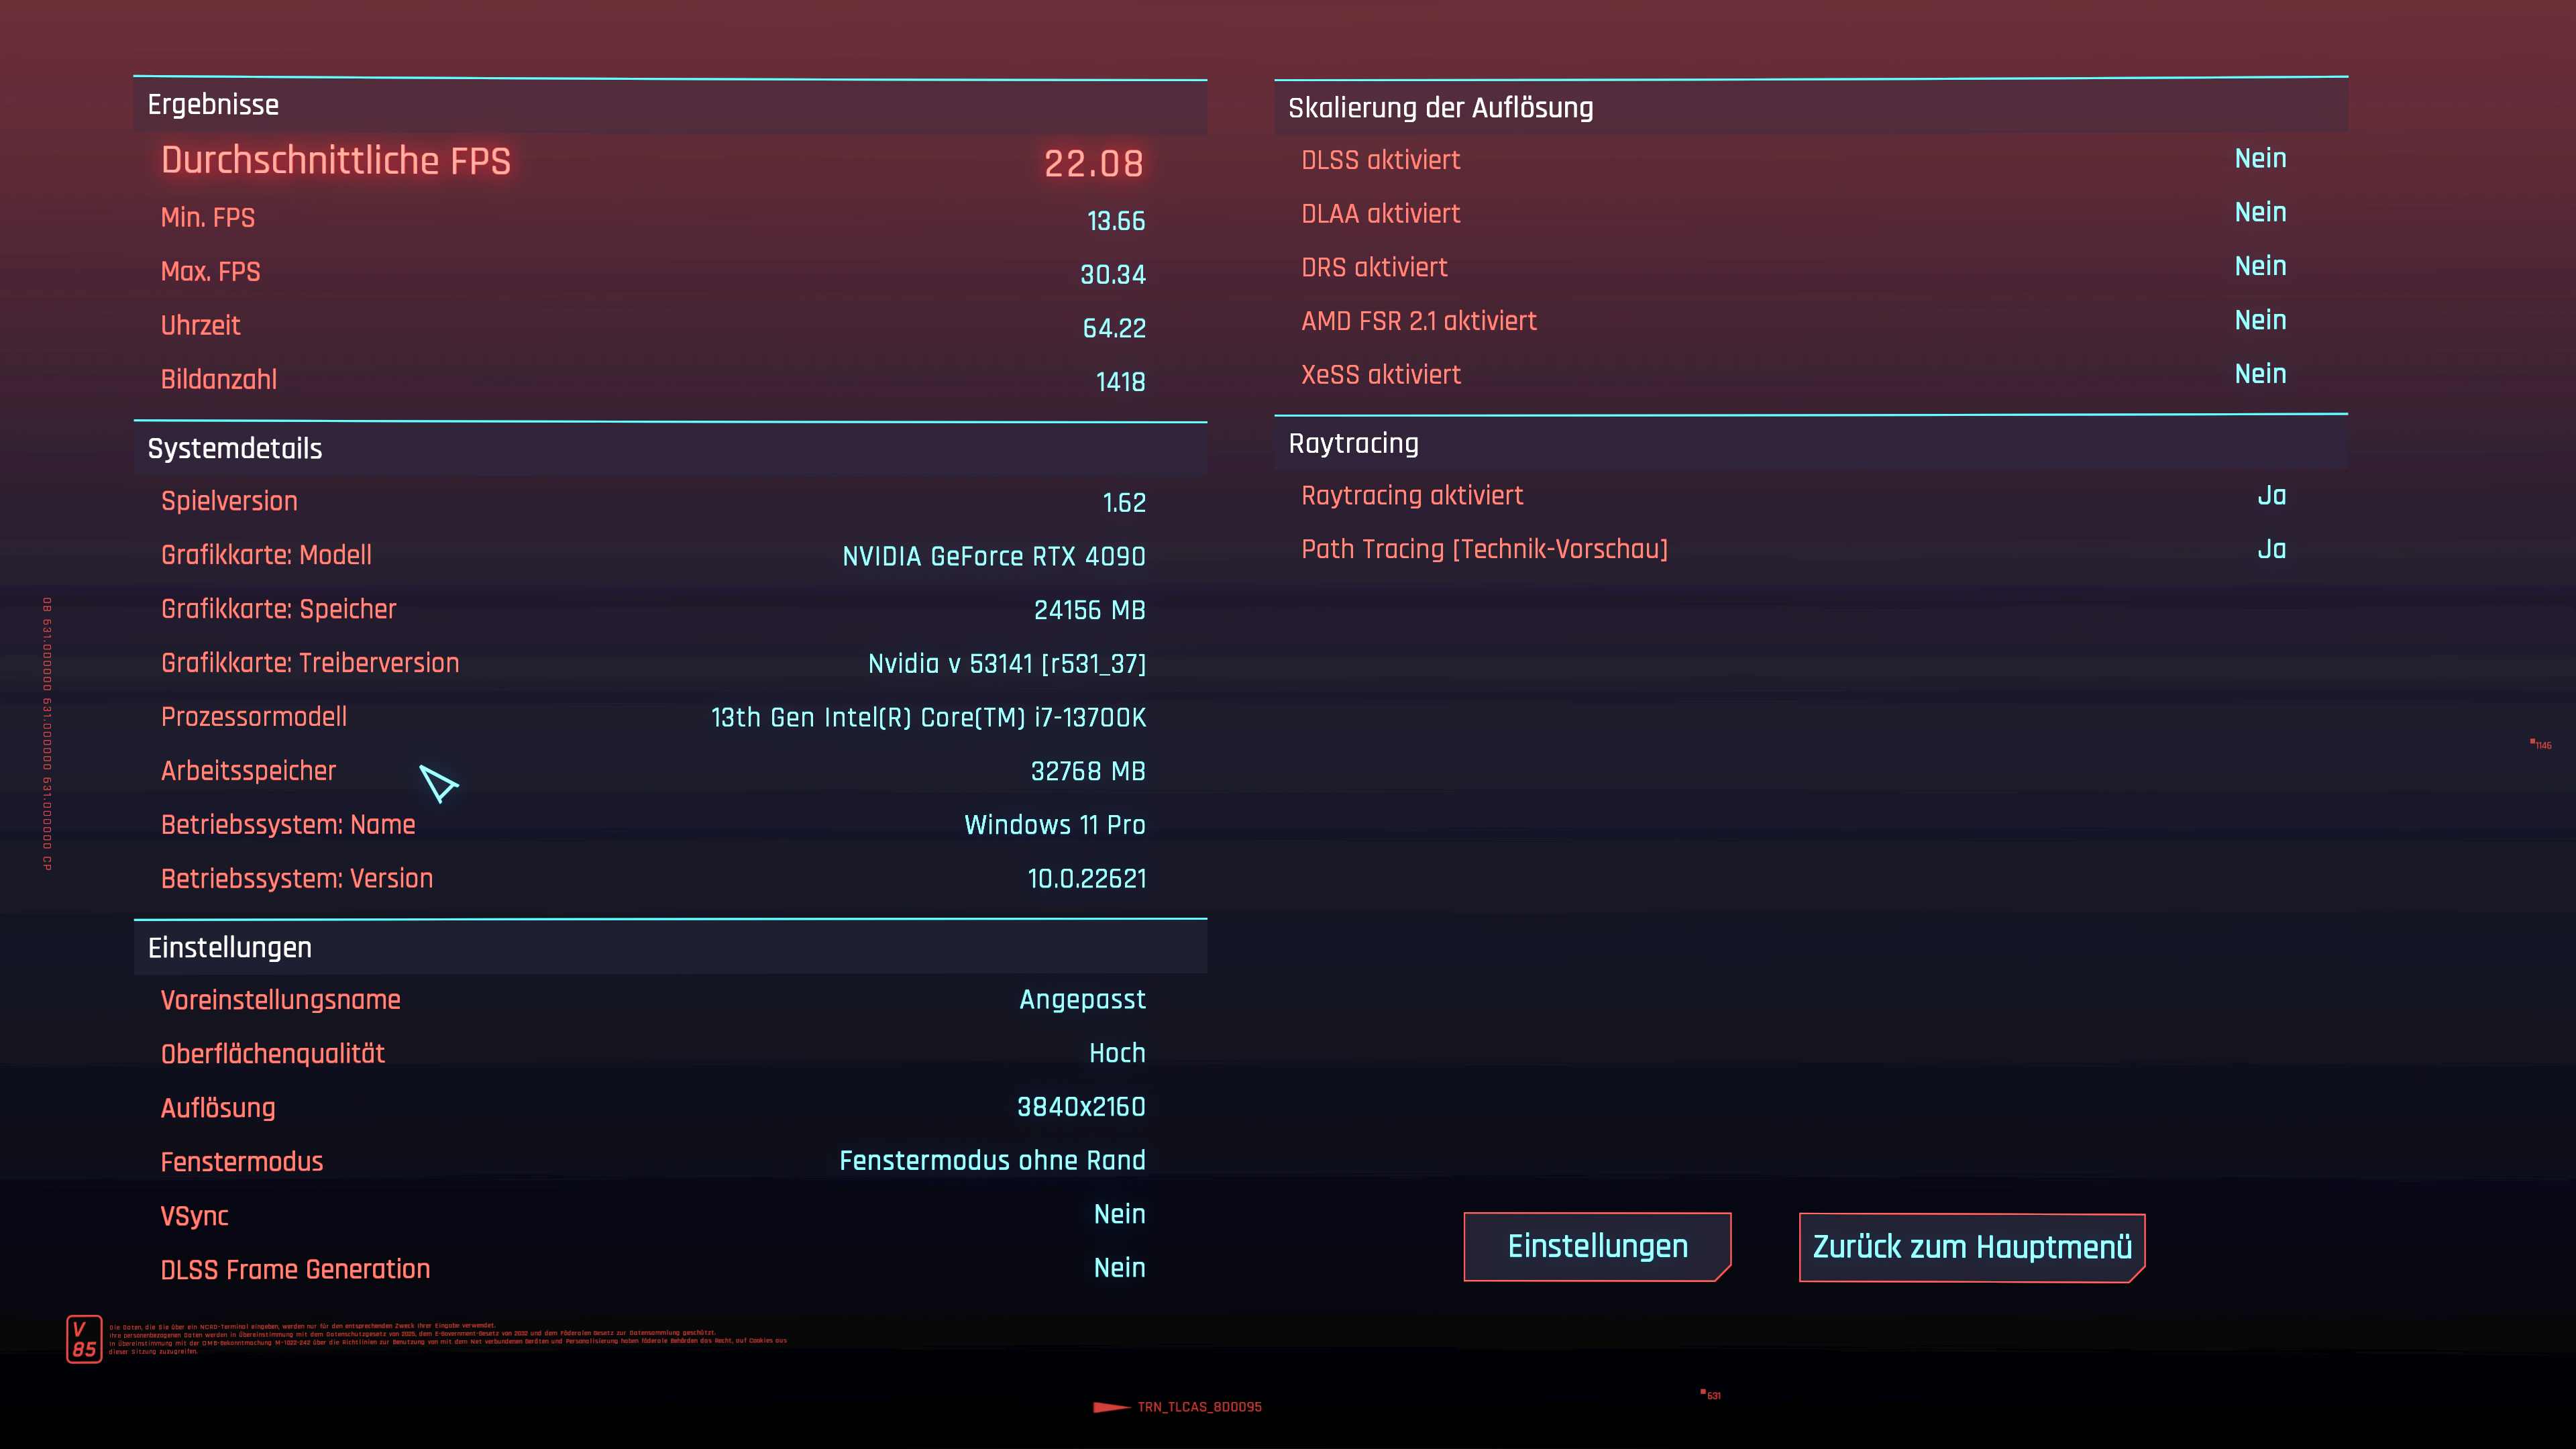
Task: Select the Ergebnisse section header
Action: pos(213,105)
